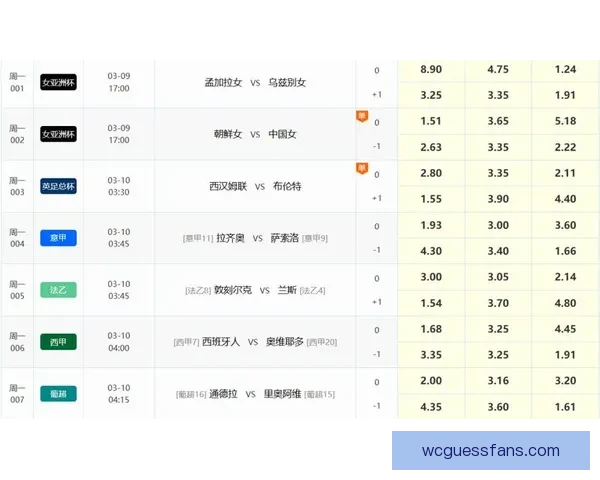
Task: Open team 朝鲜女
Action: pos(228,134)
